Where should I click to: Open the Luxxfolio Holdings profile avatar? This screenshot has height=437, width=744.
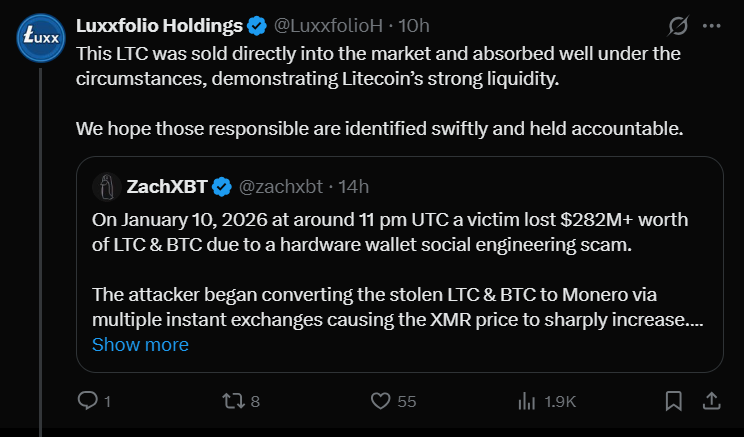(40, 37)
